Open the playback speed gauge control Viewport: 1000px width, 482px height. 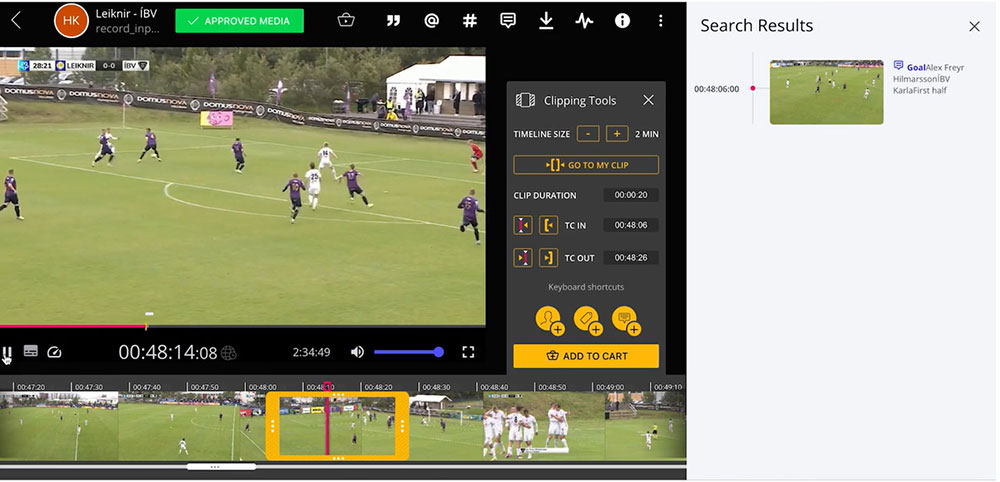pos(55,352)
